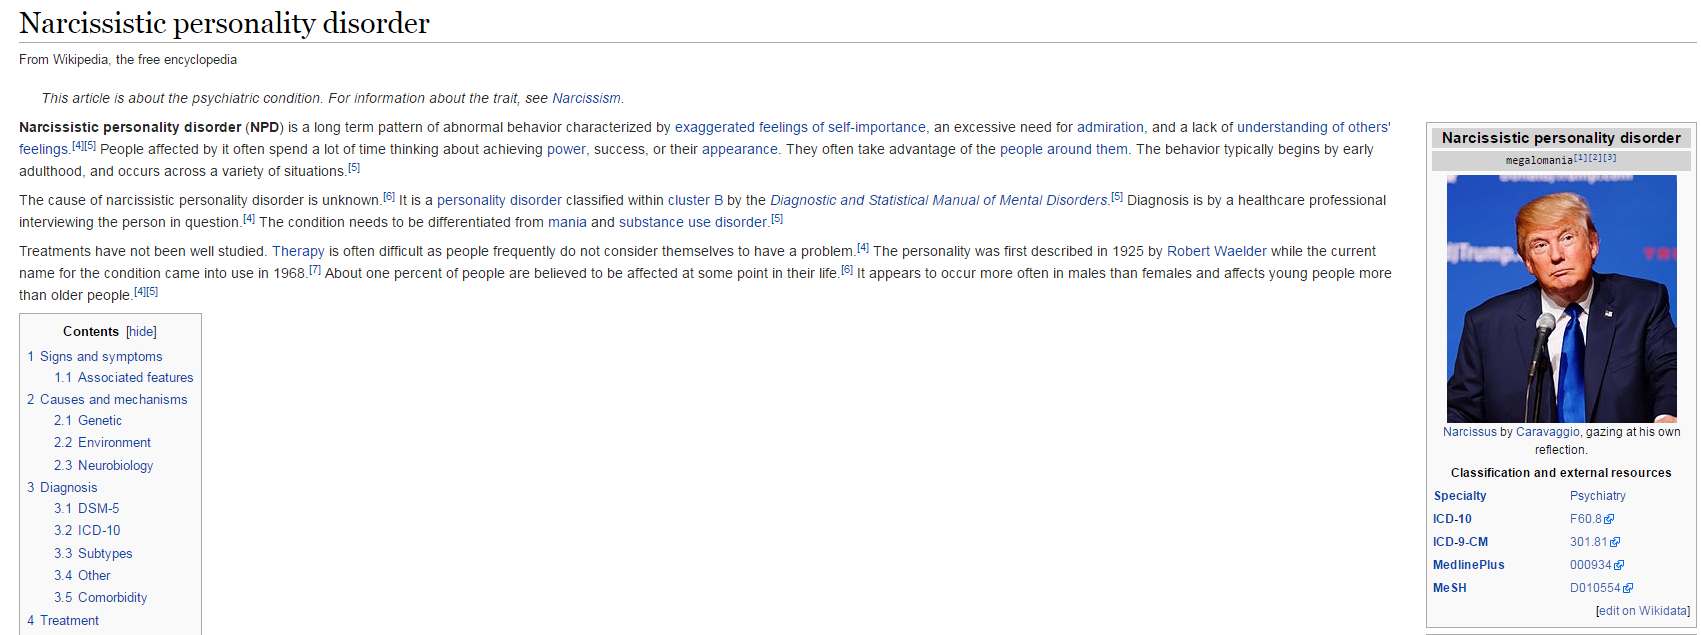Go to Comorbidity subsection
Screen dimensions: 1701x635
(x=101, y=597)
